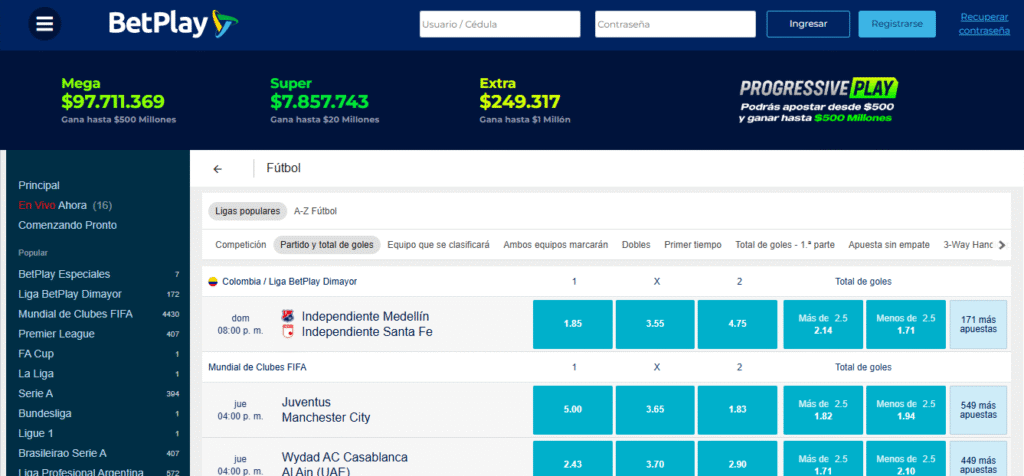Open 549 más apuestas
Screen dimensions: 1024x476
[978, 410]
